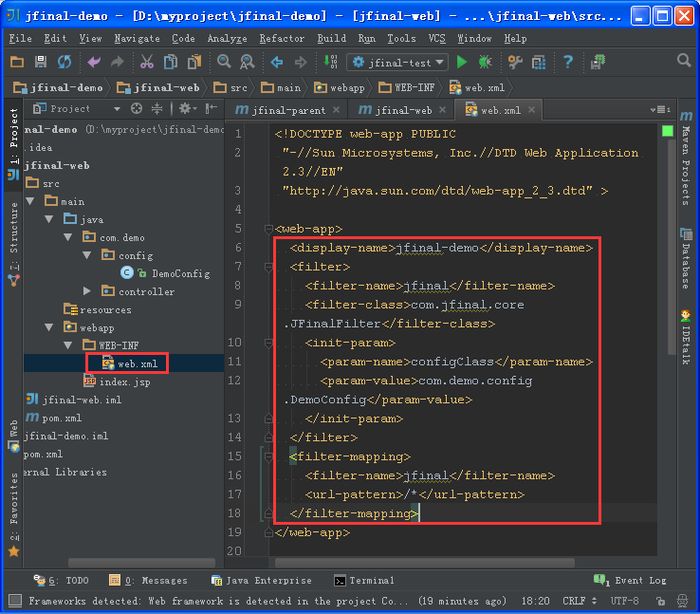The width and height of the screenshot is (700, 614).
Task: Click the Forward navigation arrow
Action: (x=300, y=62)
